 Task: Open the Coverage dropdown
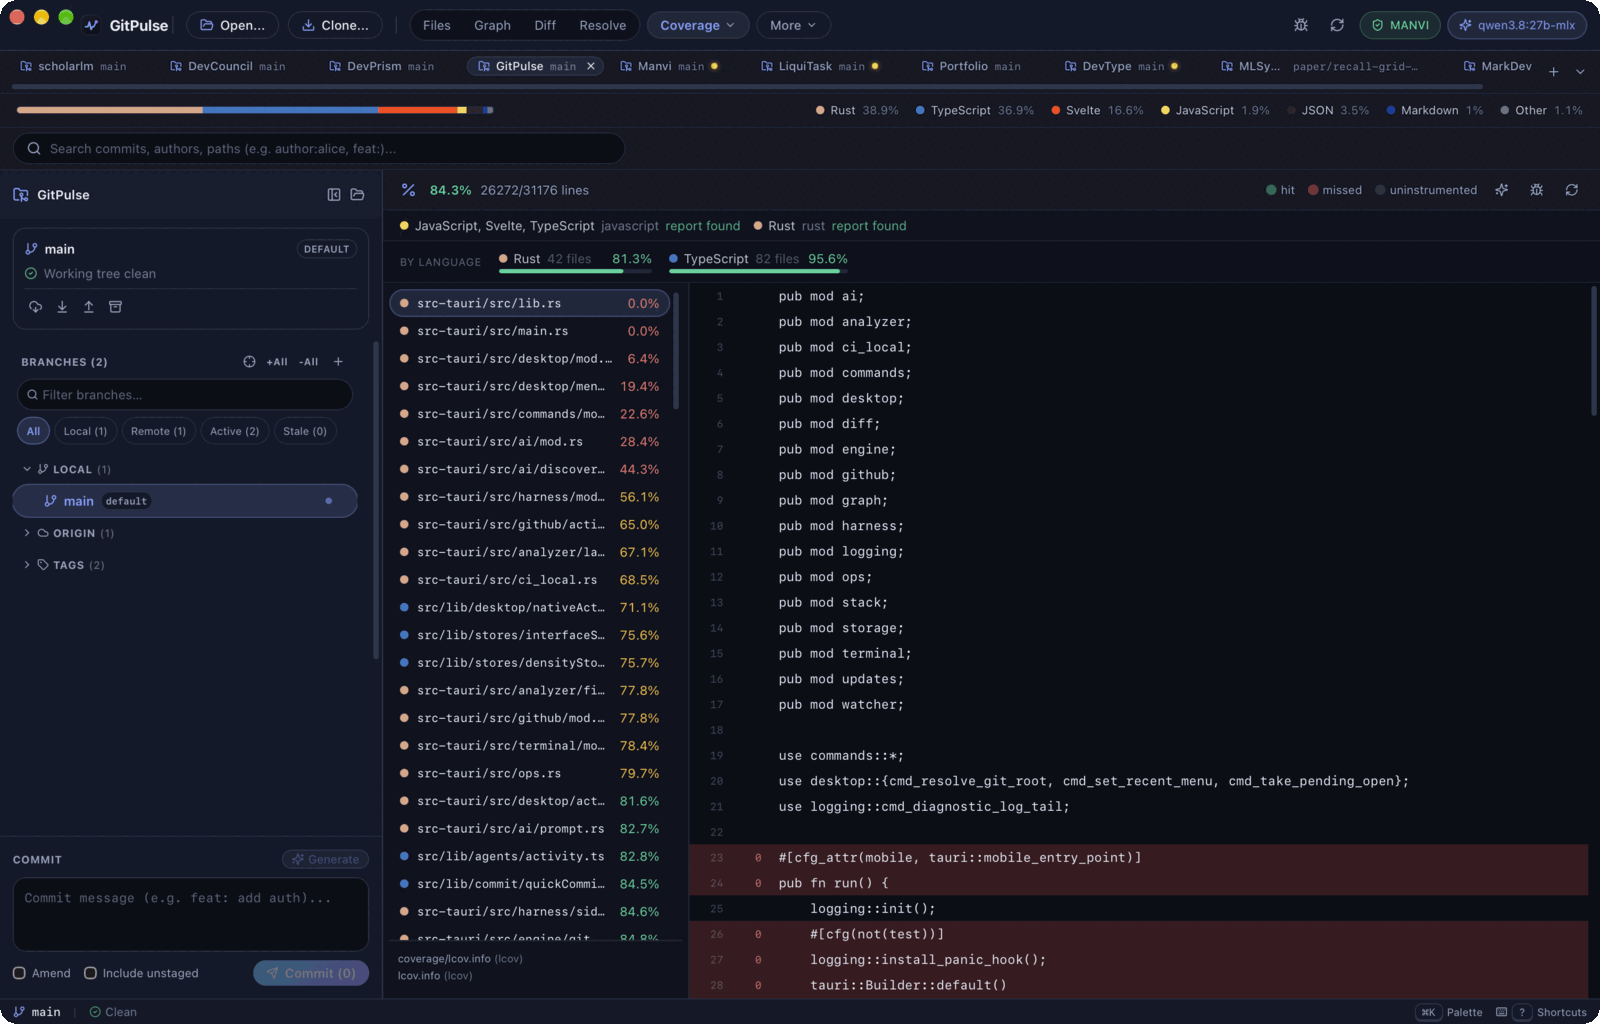pos(697,25)
